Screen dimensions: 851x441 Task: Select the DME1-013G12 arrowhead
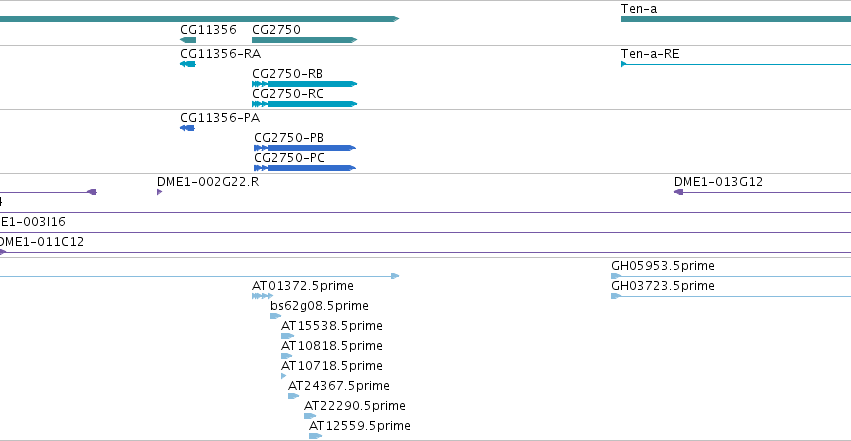coord(678,192)
